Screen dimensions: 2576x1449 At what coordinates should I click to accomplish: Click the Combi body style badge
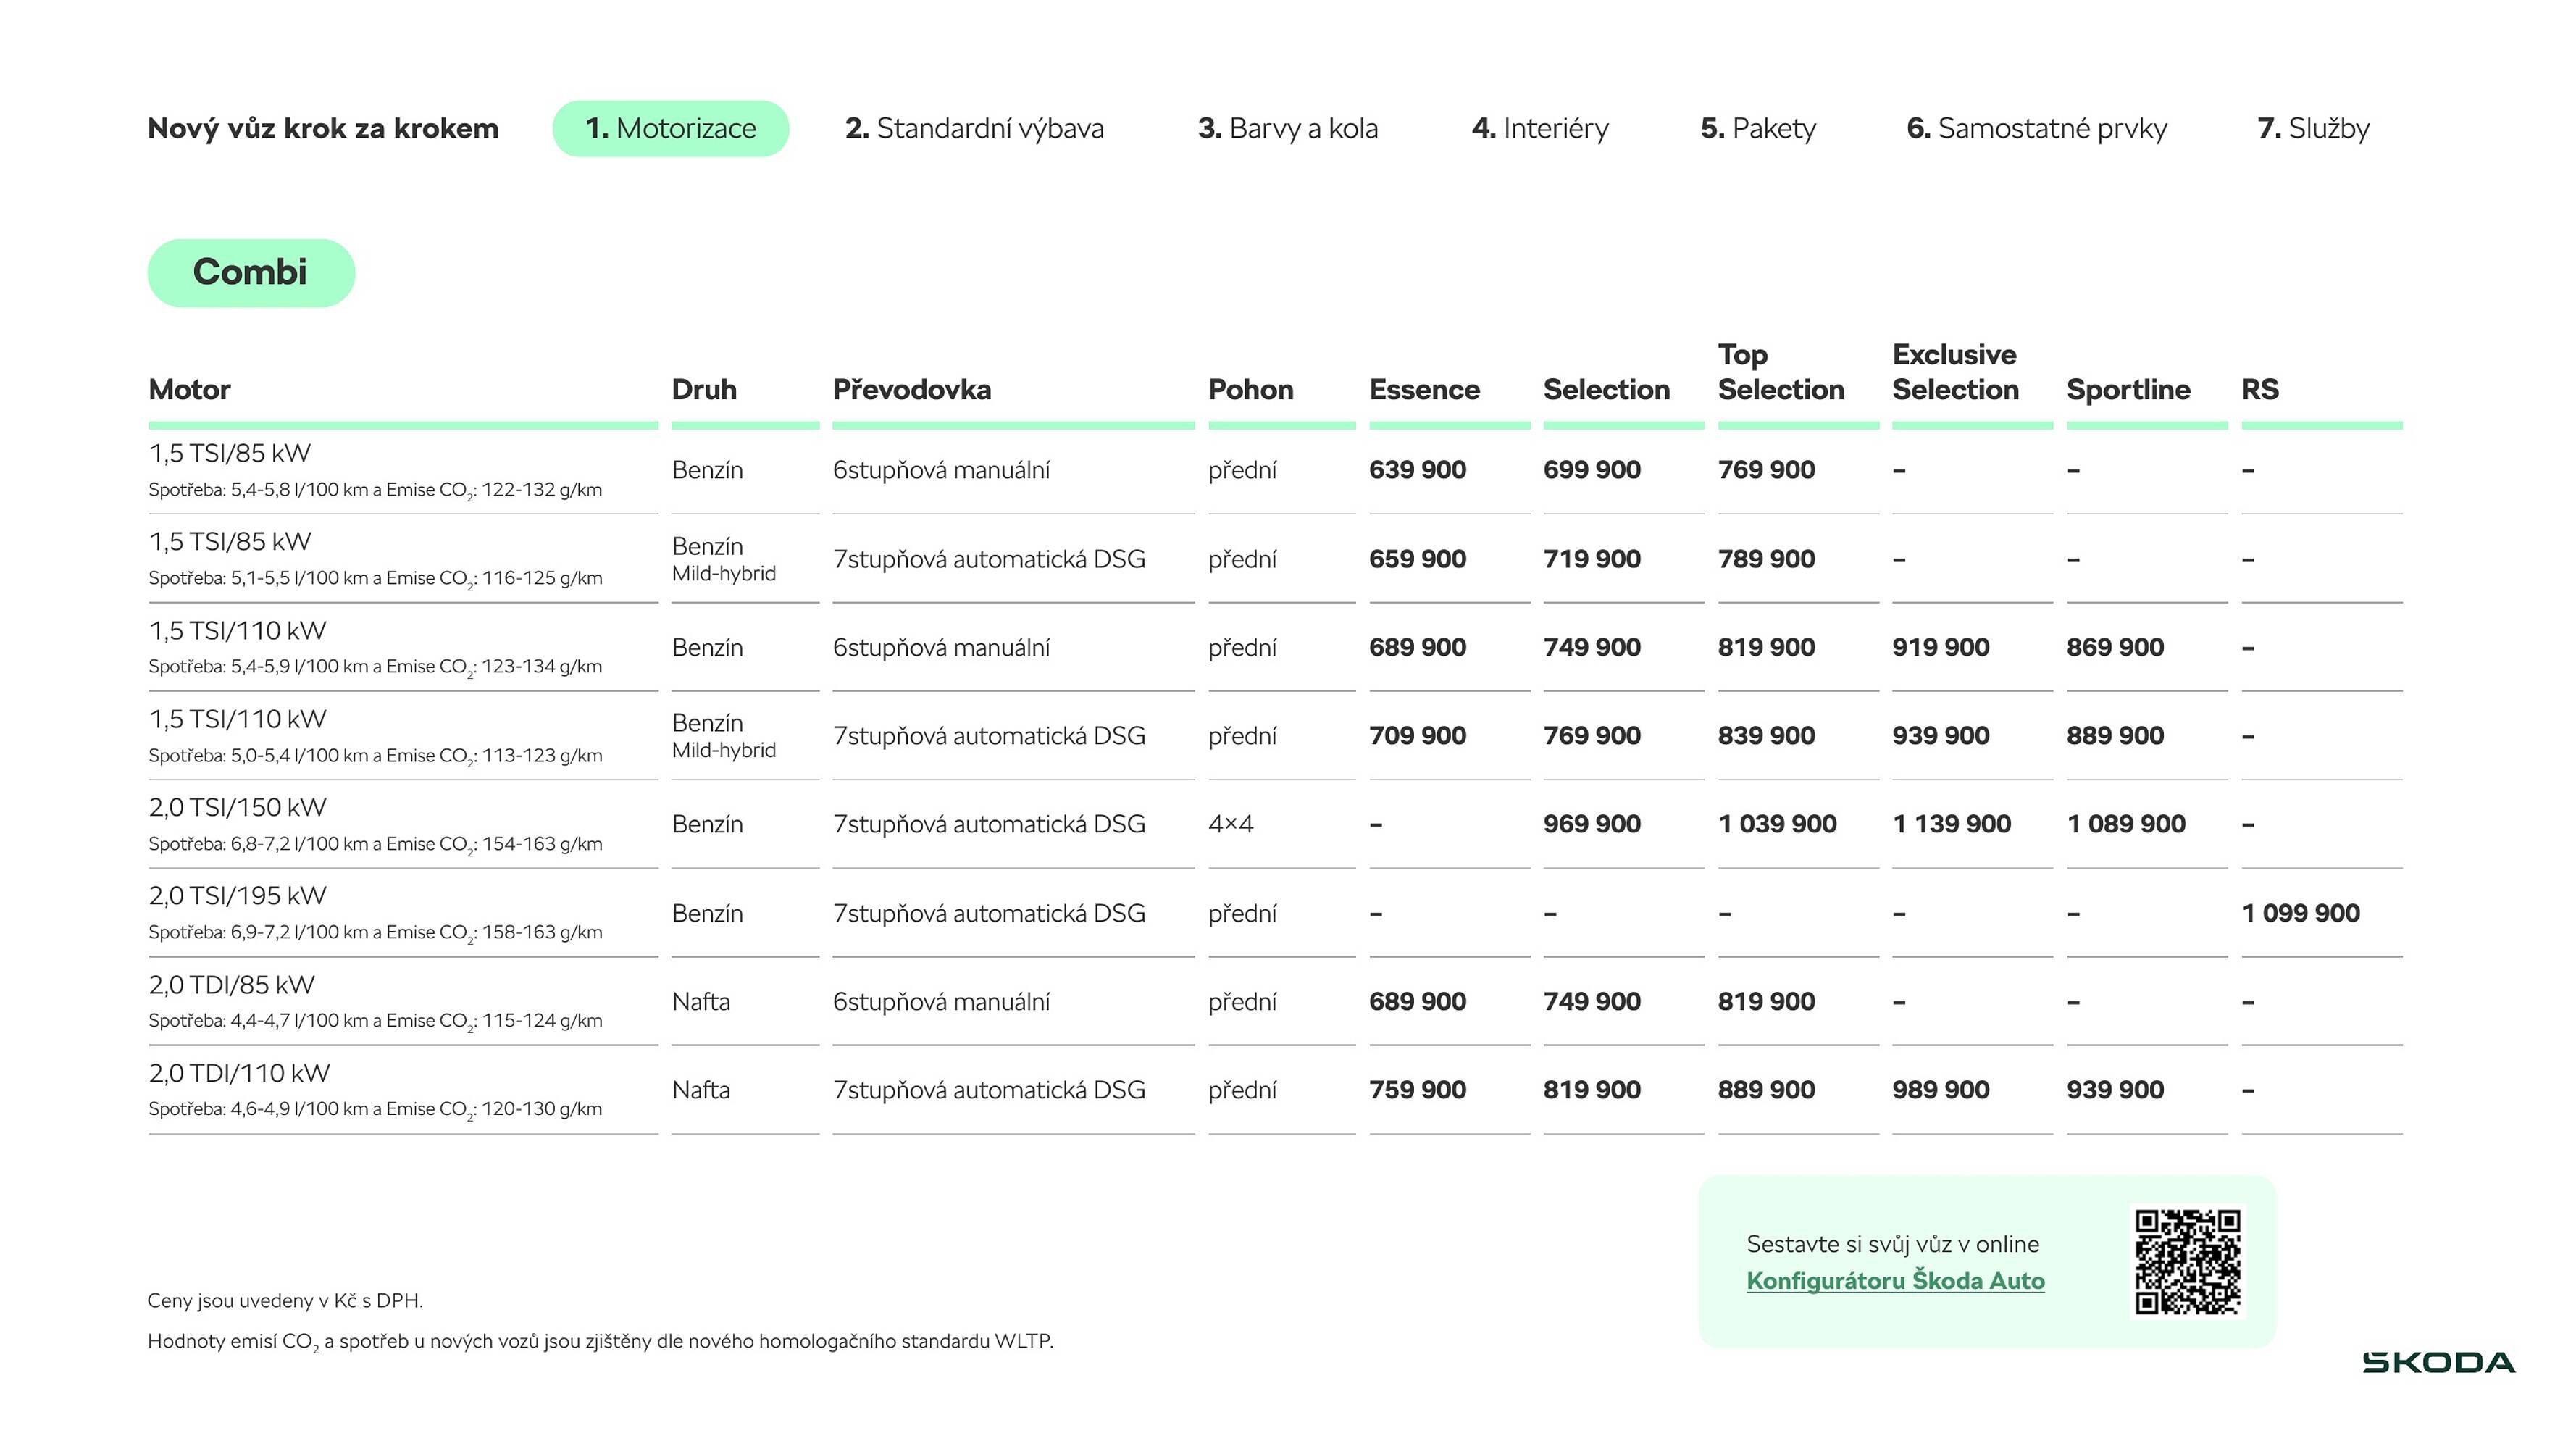(251, 272)
